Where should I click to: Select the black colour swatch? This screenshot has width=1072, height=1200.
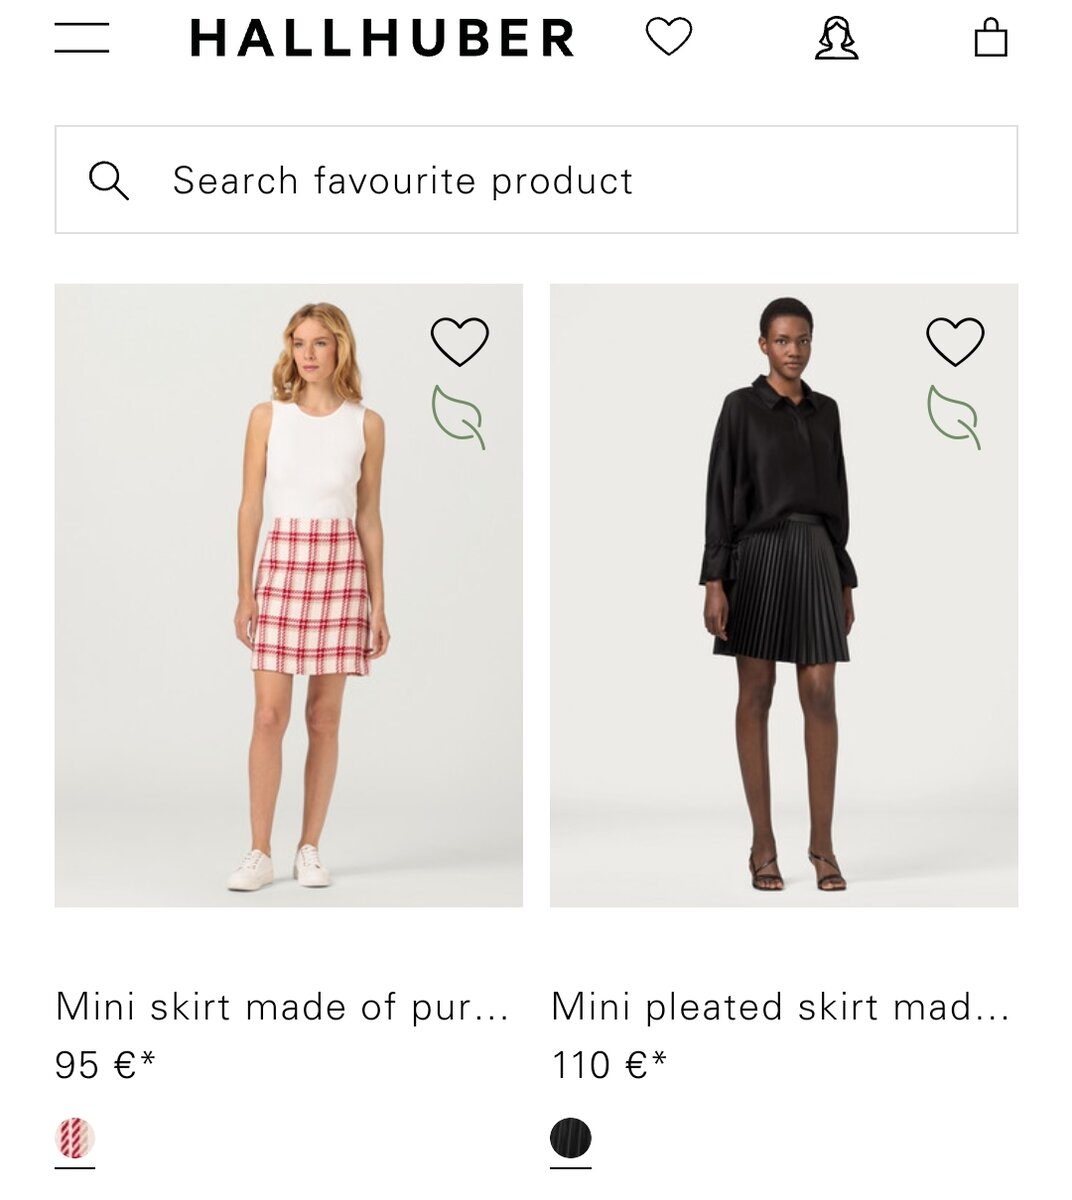point(571,1138)
